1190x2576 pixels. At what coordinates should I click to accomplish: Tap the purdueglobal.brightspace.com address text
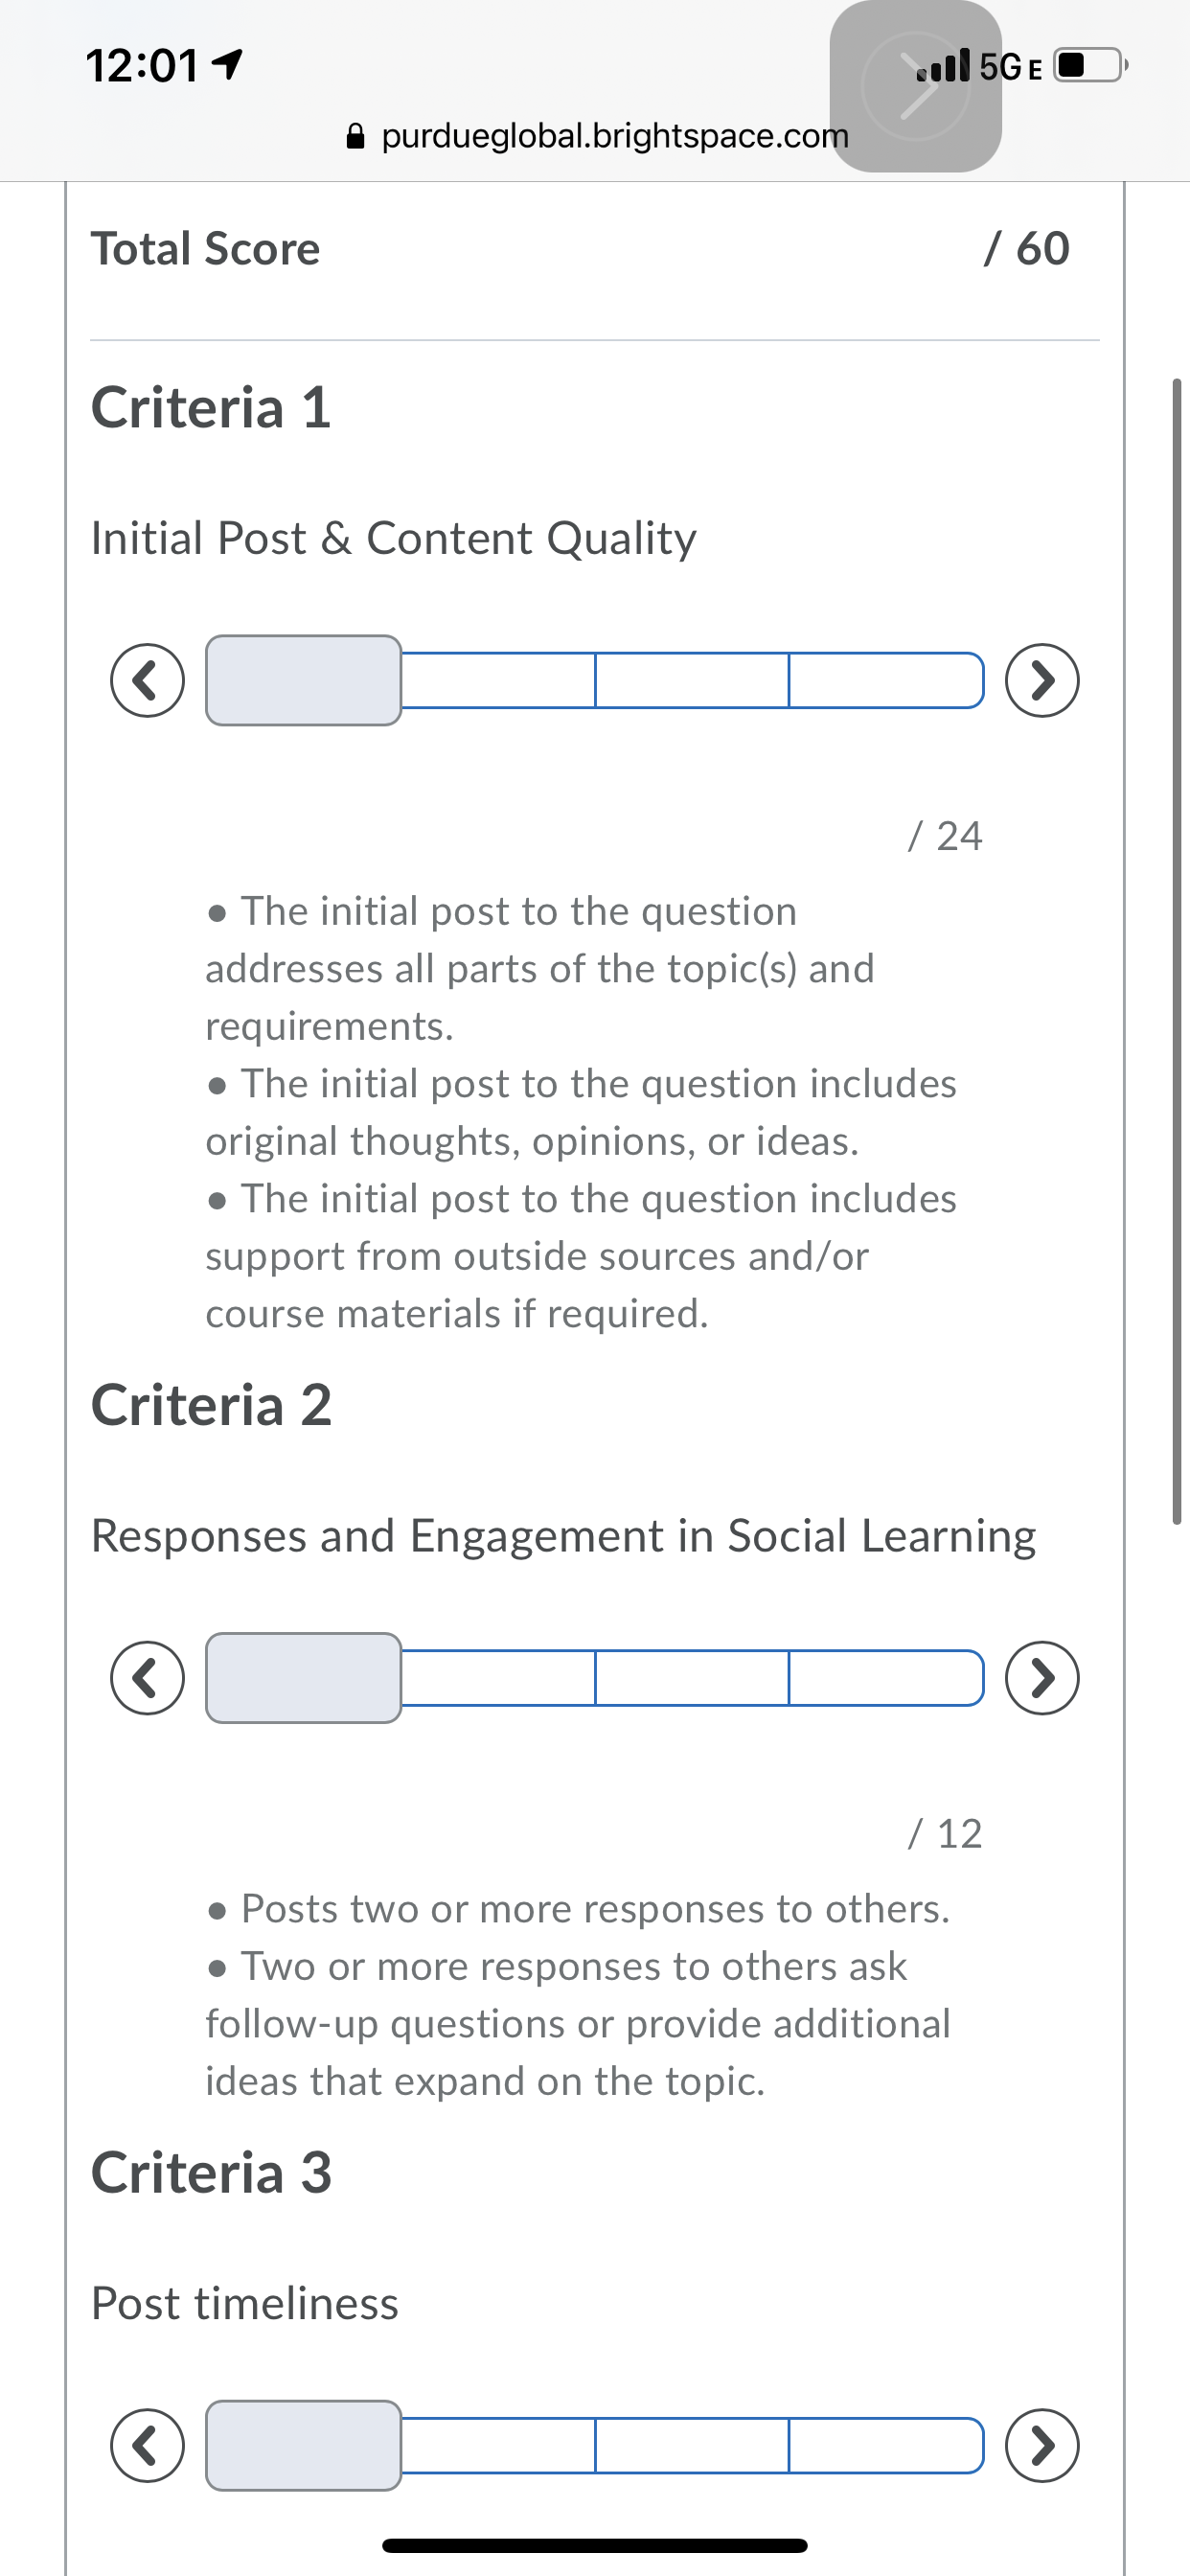pos(614,136)
